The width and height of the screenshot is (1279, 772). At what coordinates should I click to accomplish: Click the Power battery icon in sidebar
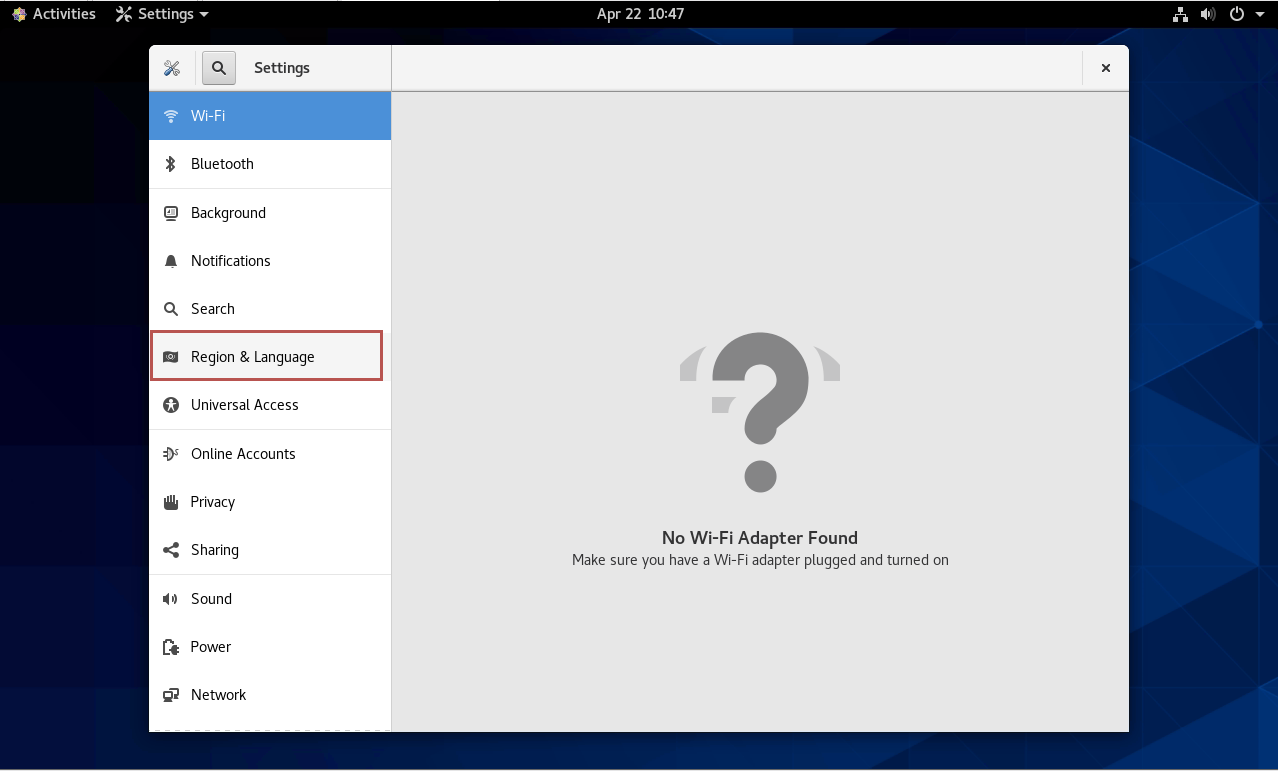click(x=171, y=647)
